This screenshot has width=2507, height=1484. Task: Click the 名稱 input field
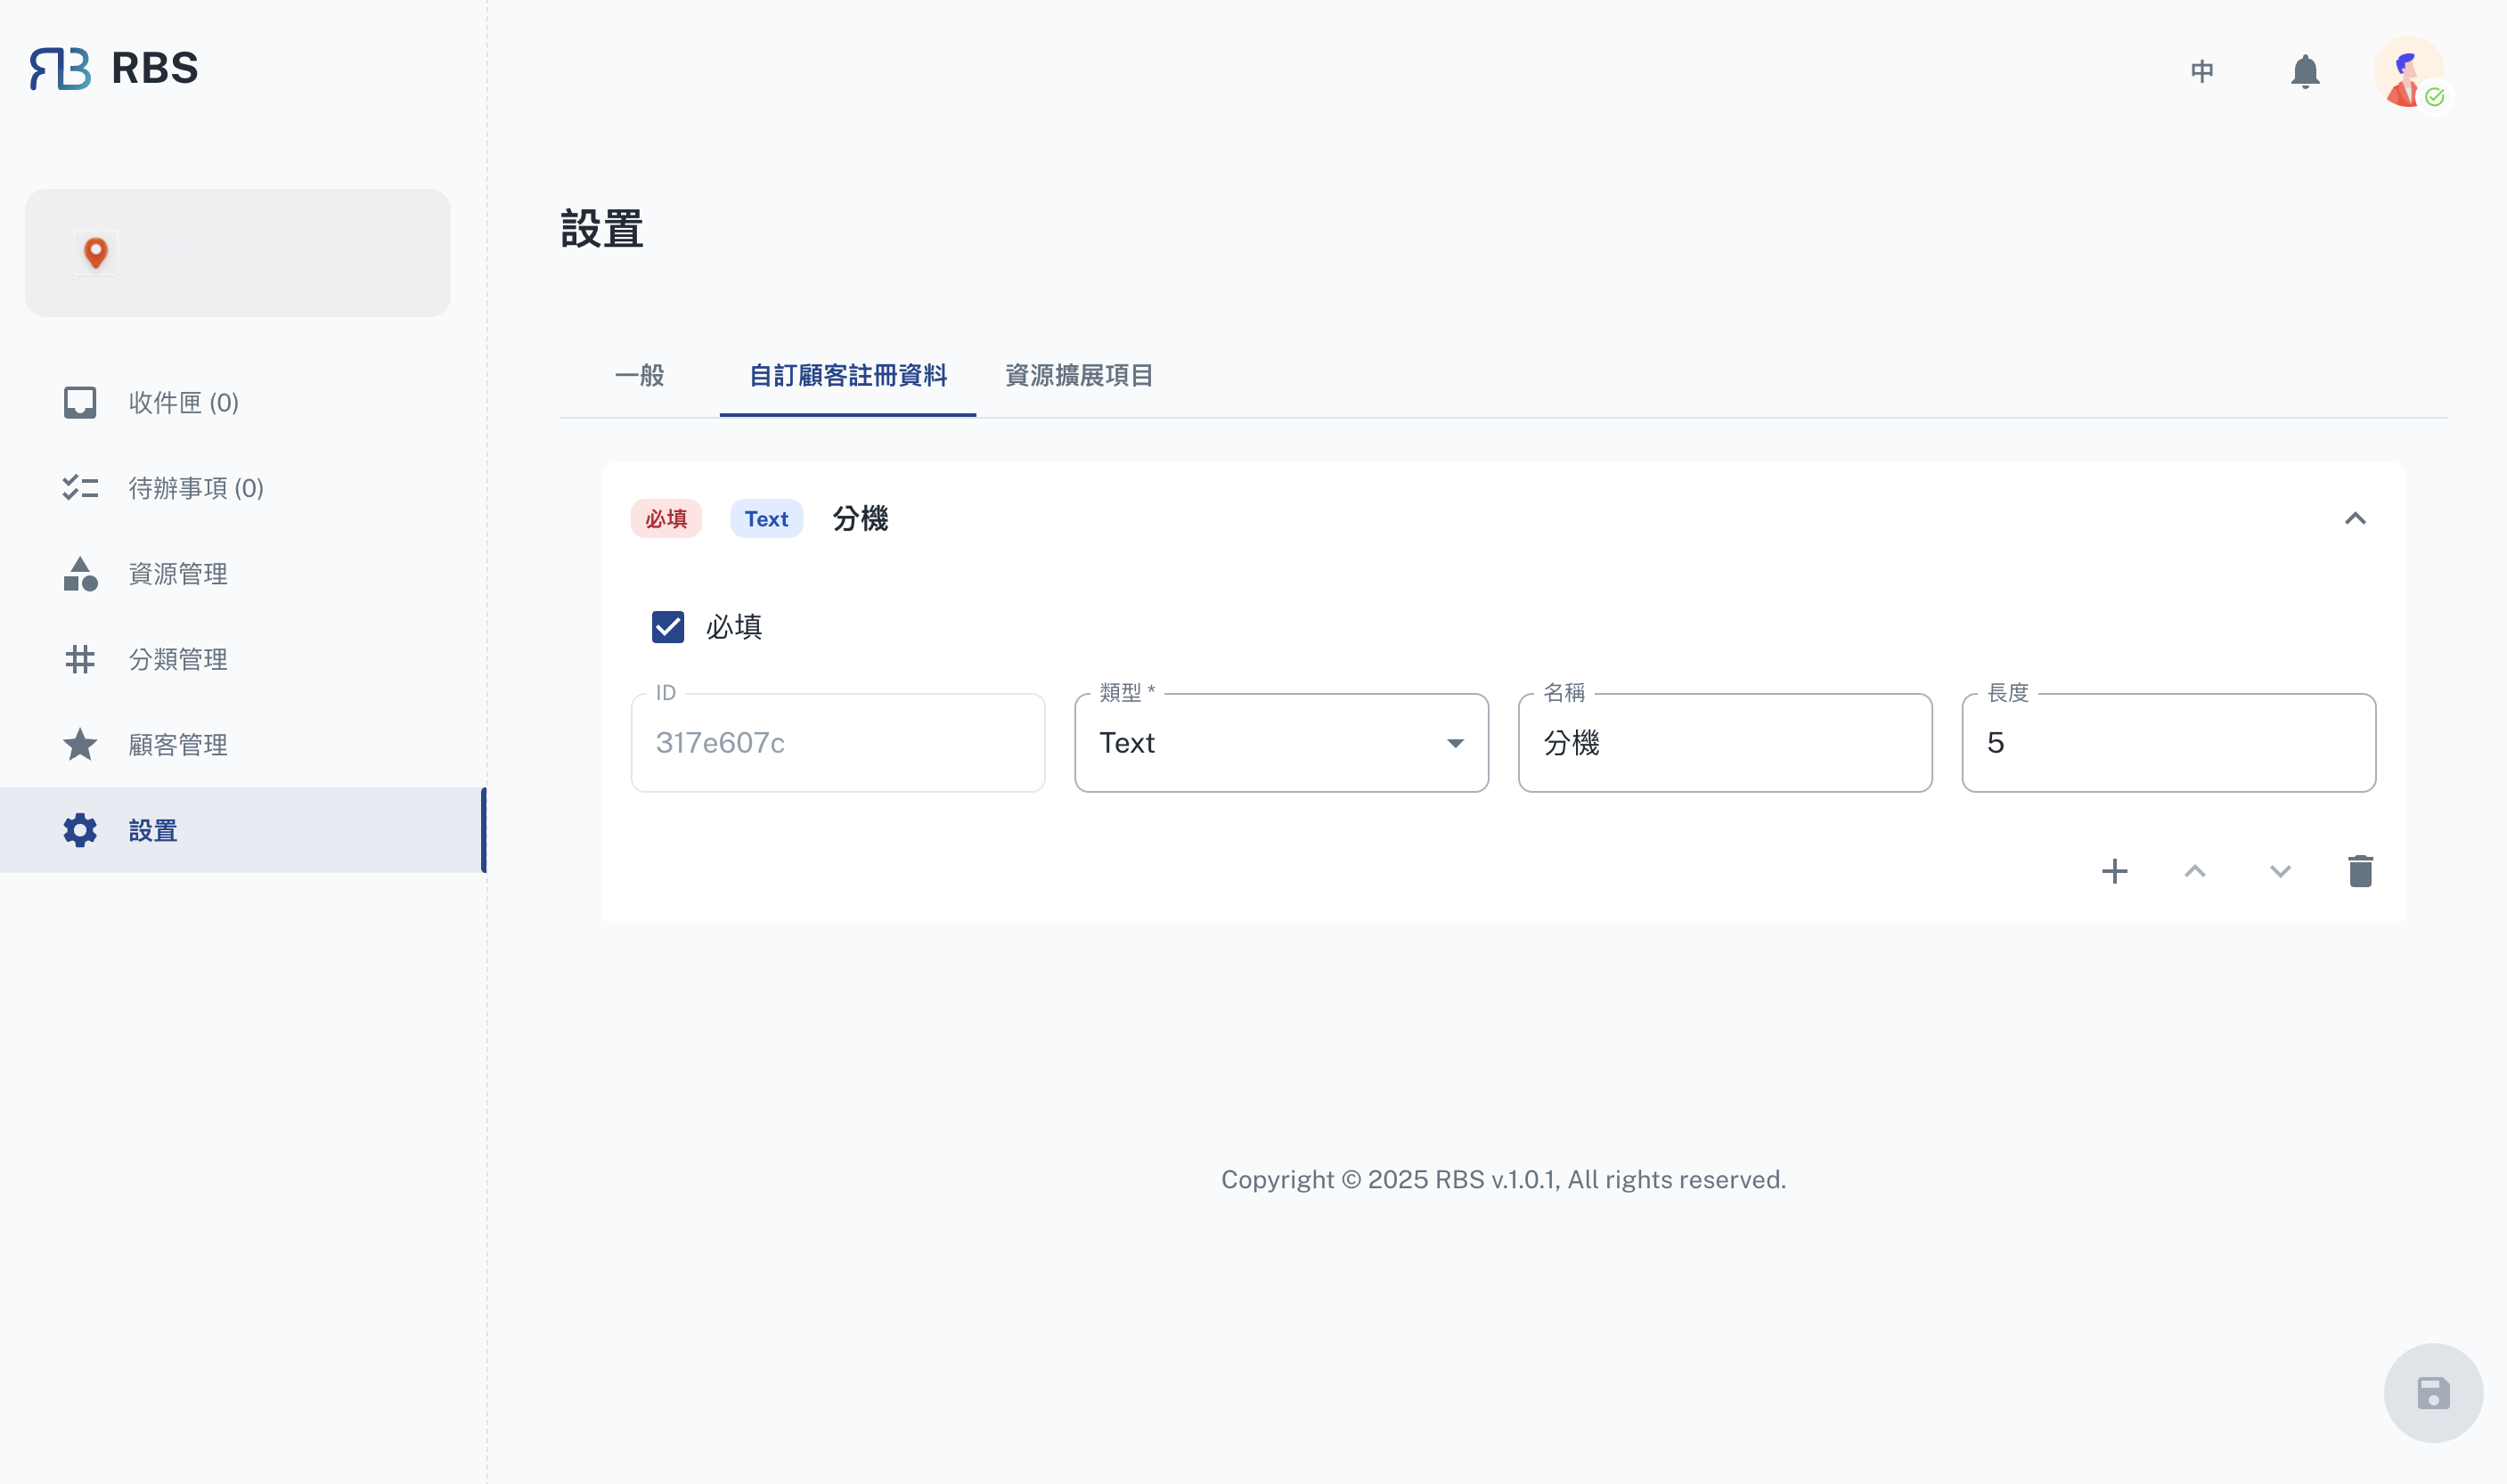(1724, 743)
